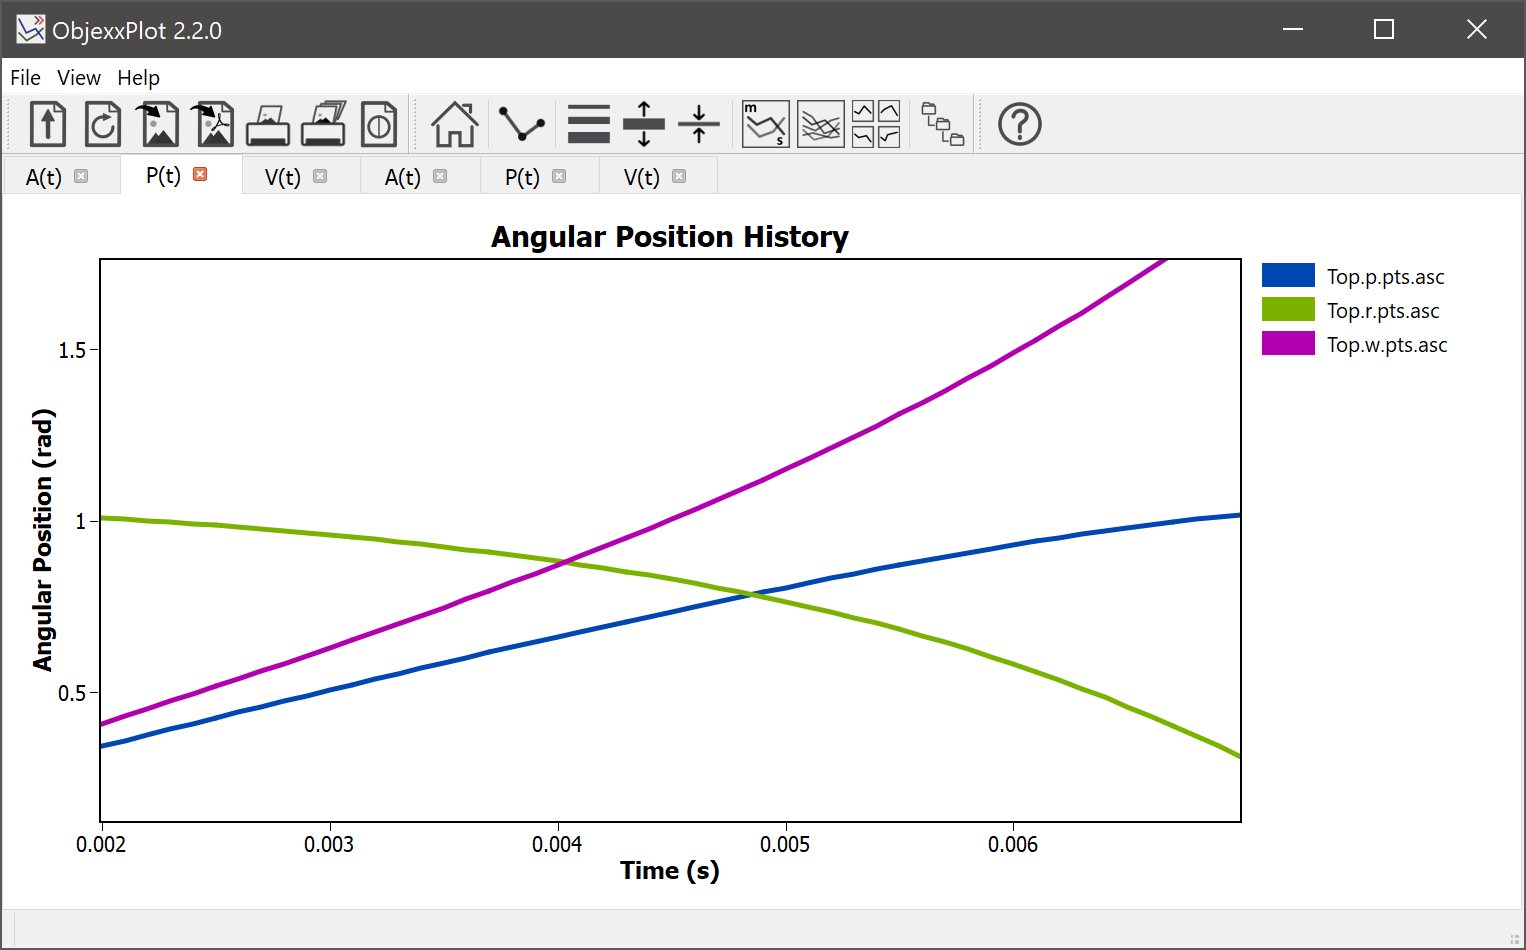Open the Help with the question mark icon
Viewport: 1526px width, 950px height.
click(1019, 123)
